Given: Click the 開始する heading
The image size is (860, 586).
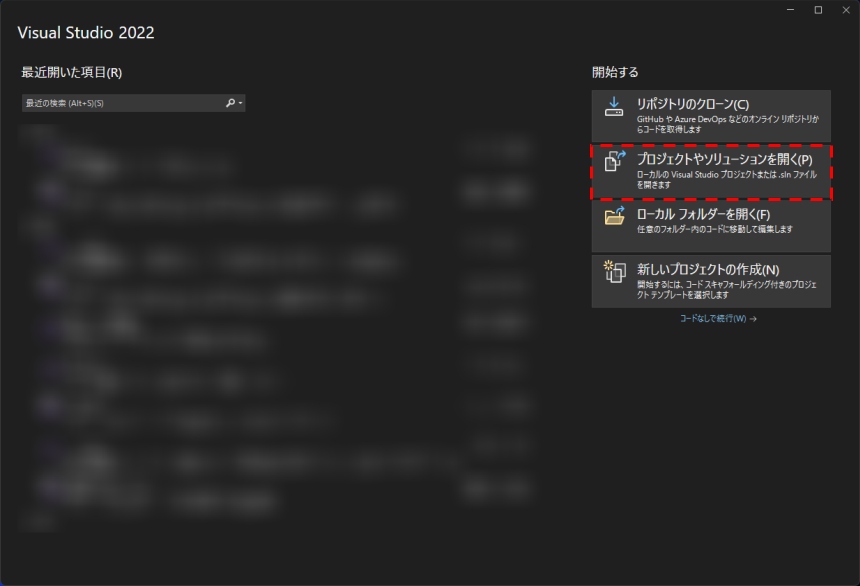Looking at the screenshot, I should 615,72.
